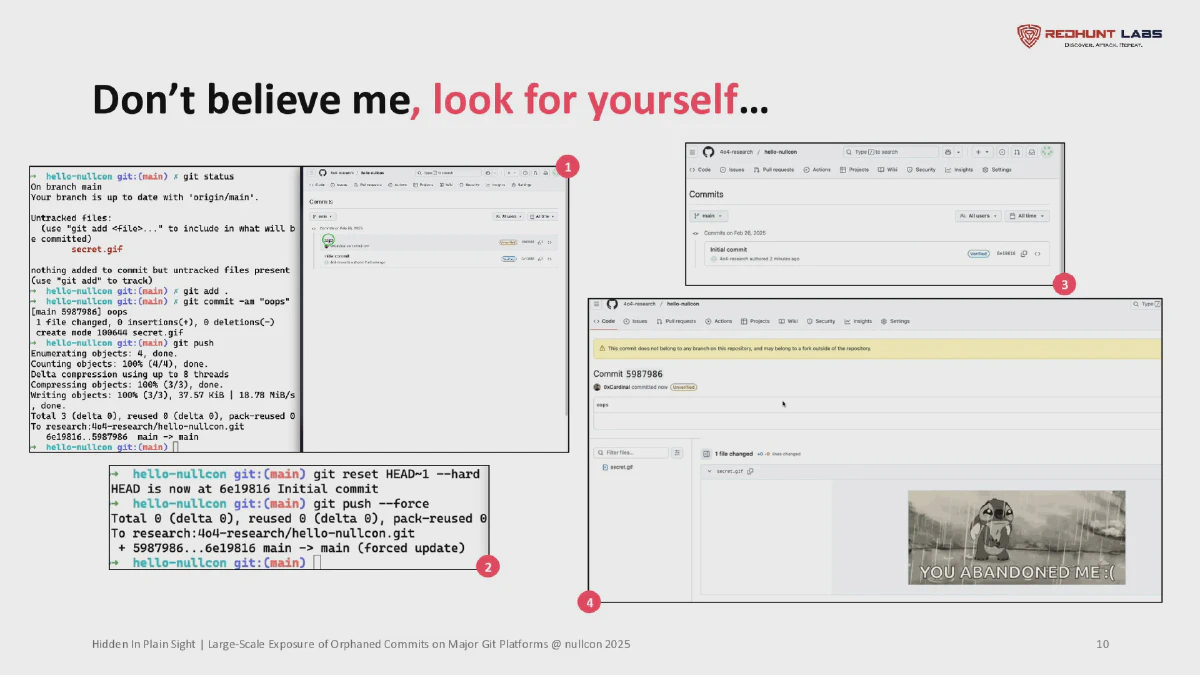Open the Pull requests tab in screenshot 3
The image size is (1200, 675).
[x=773, y=170]
